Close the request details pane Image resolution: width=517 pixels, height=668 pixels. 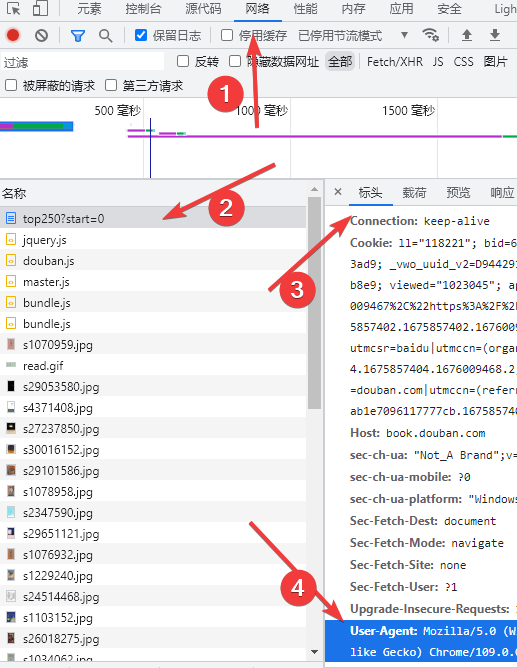[x=338, y=192]
